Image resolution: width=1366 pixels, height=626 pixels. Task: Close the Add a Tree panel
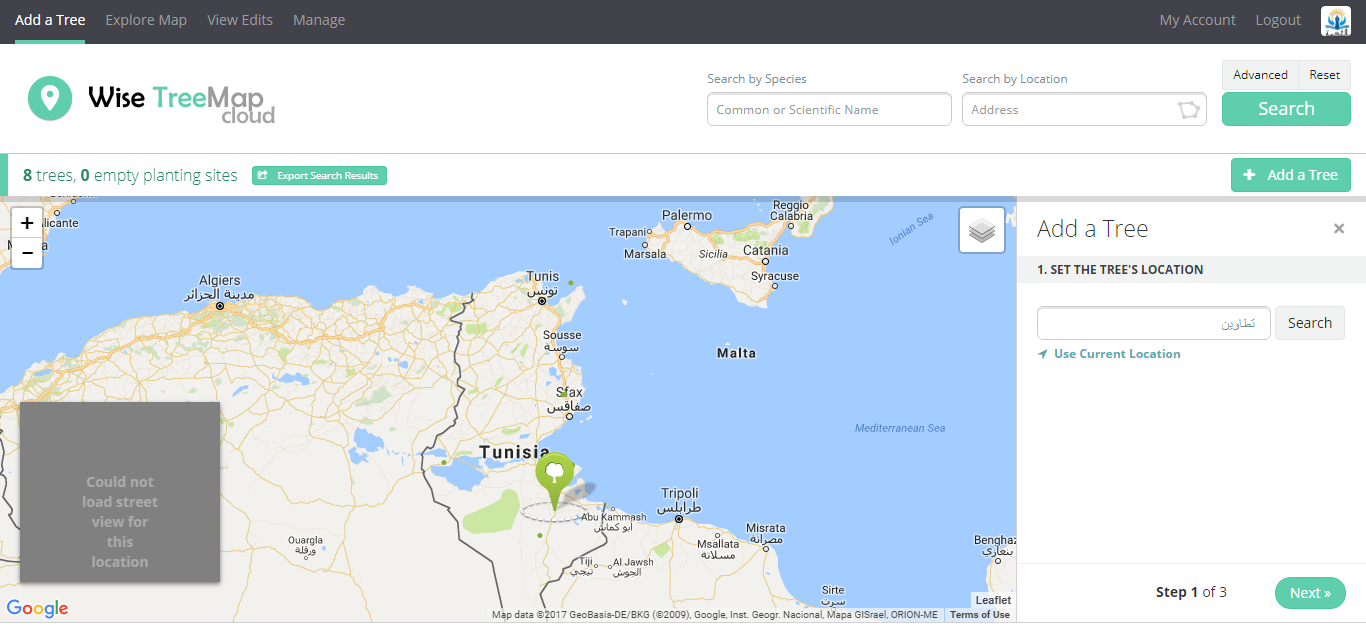[1339, 229]
